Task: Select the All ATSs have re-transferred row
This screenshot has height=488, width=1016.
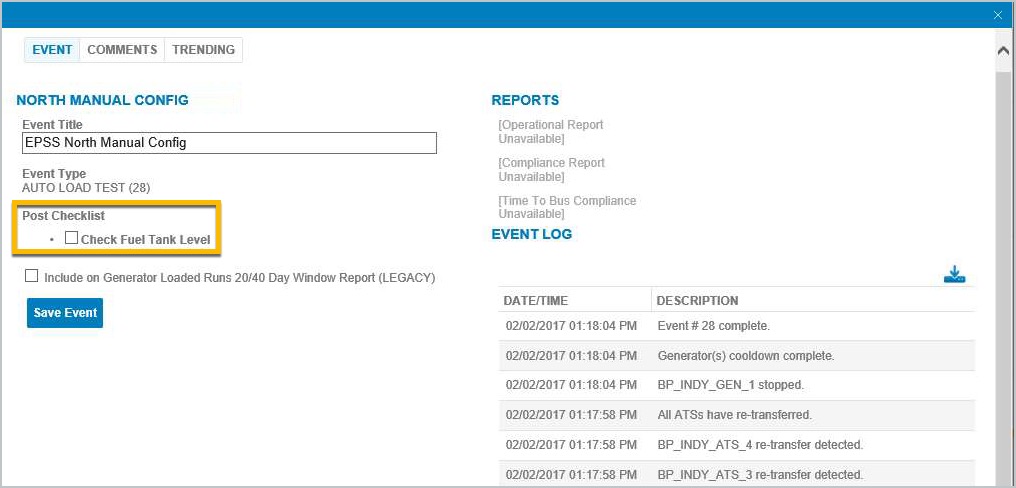Action: pyautogui.click(x=737, y=415)
